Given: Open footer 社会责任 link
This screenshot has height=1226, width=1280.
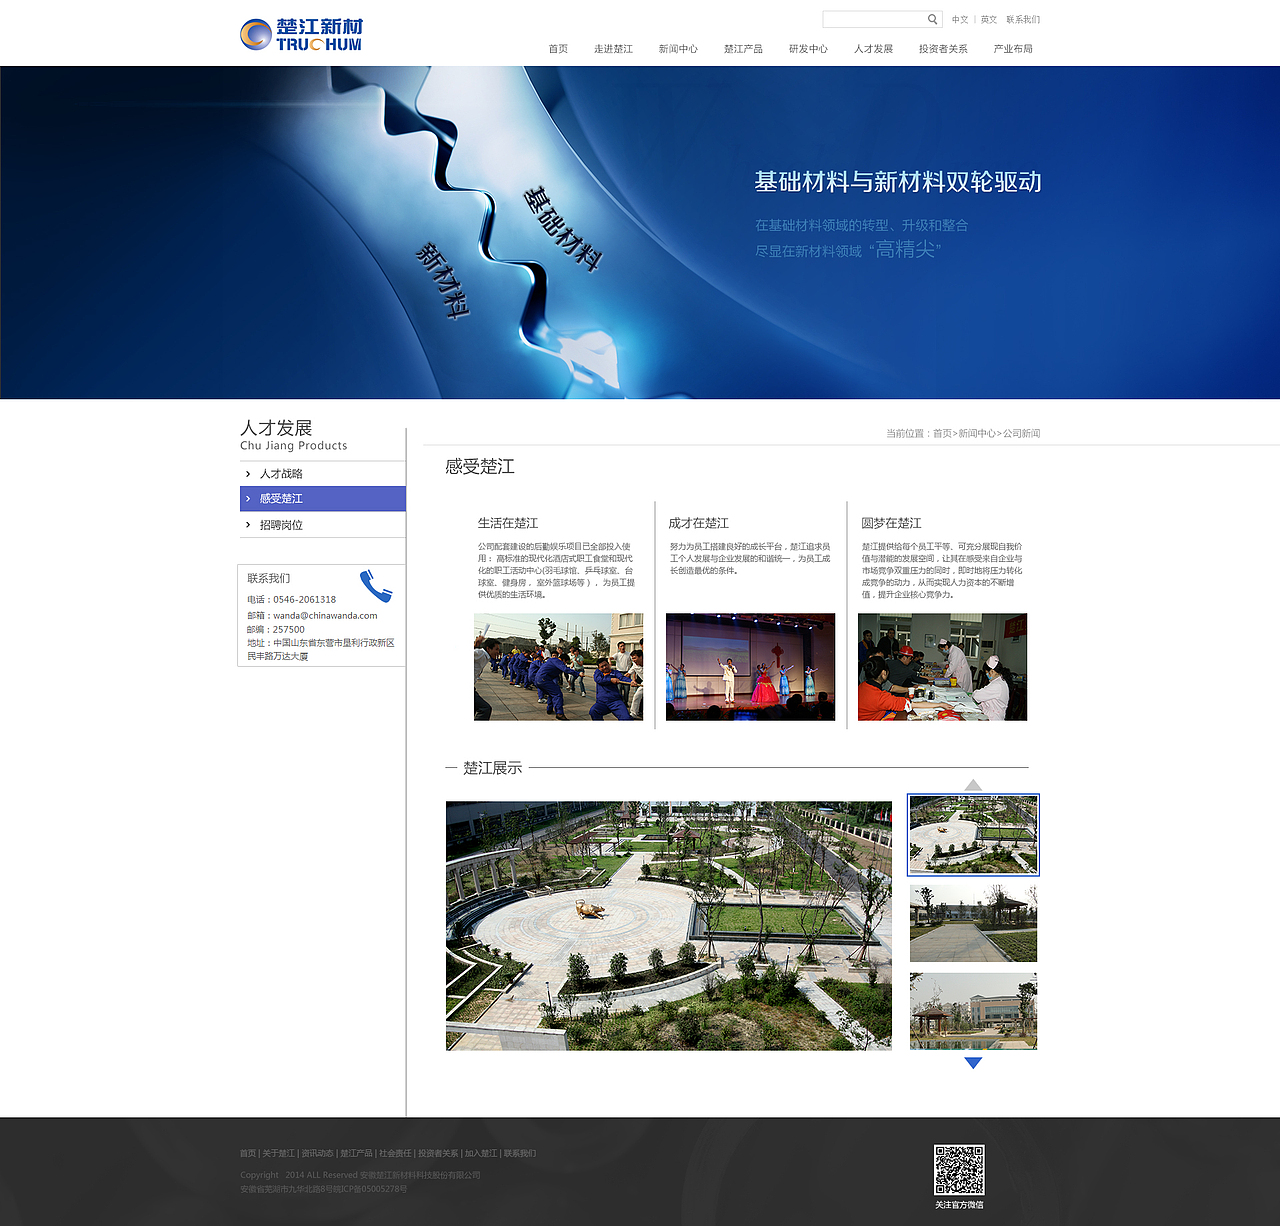Looking at the screenshot, I should coord(395,1153).
